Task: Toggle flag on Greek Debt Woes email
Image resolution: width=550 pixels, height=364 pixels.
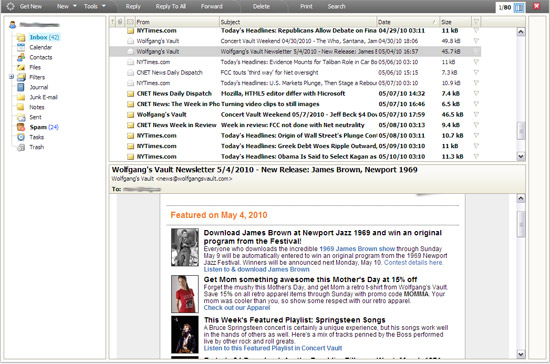Action: (x=476, y=146)
